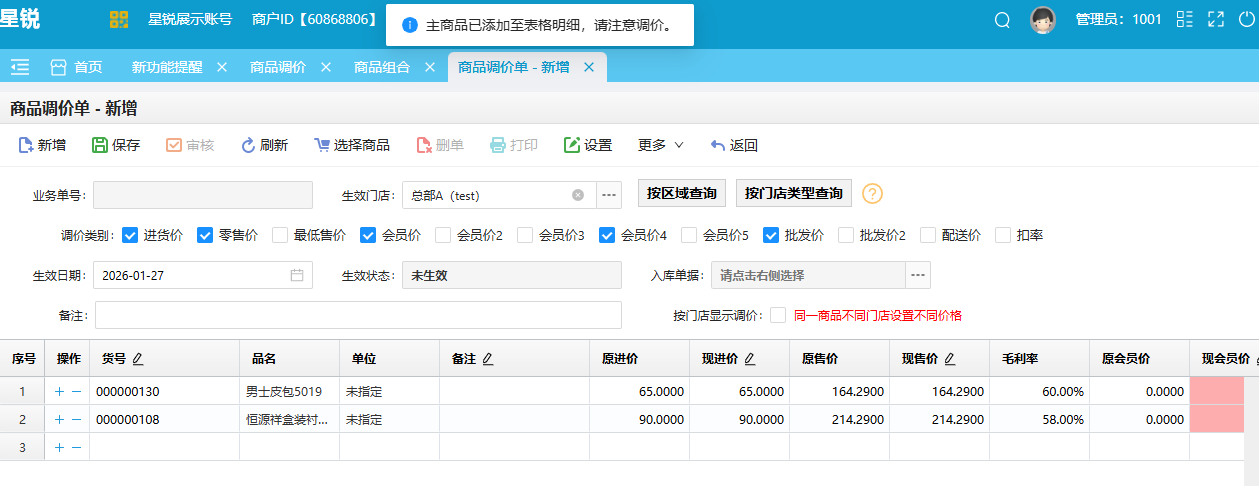Screen dimensions: 1259x486
Task: Expand the 更多 dropdown menu
Action: point(660,145)
